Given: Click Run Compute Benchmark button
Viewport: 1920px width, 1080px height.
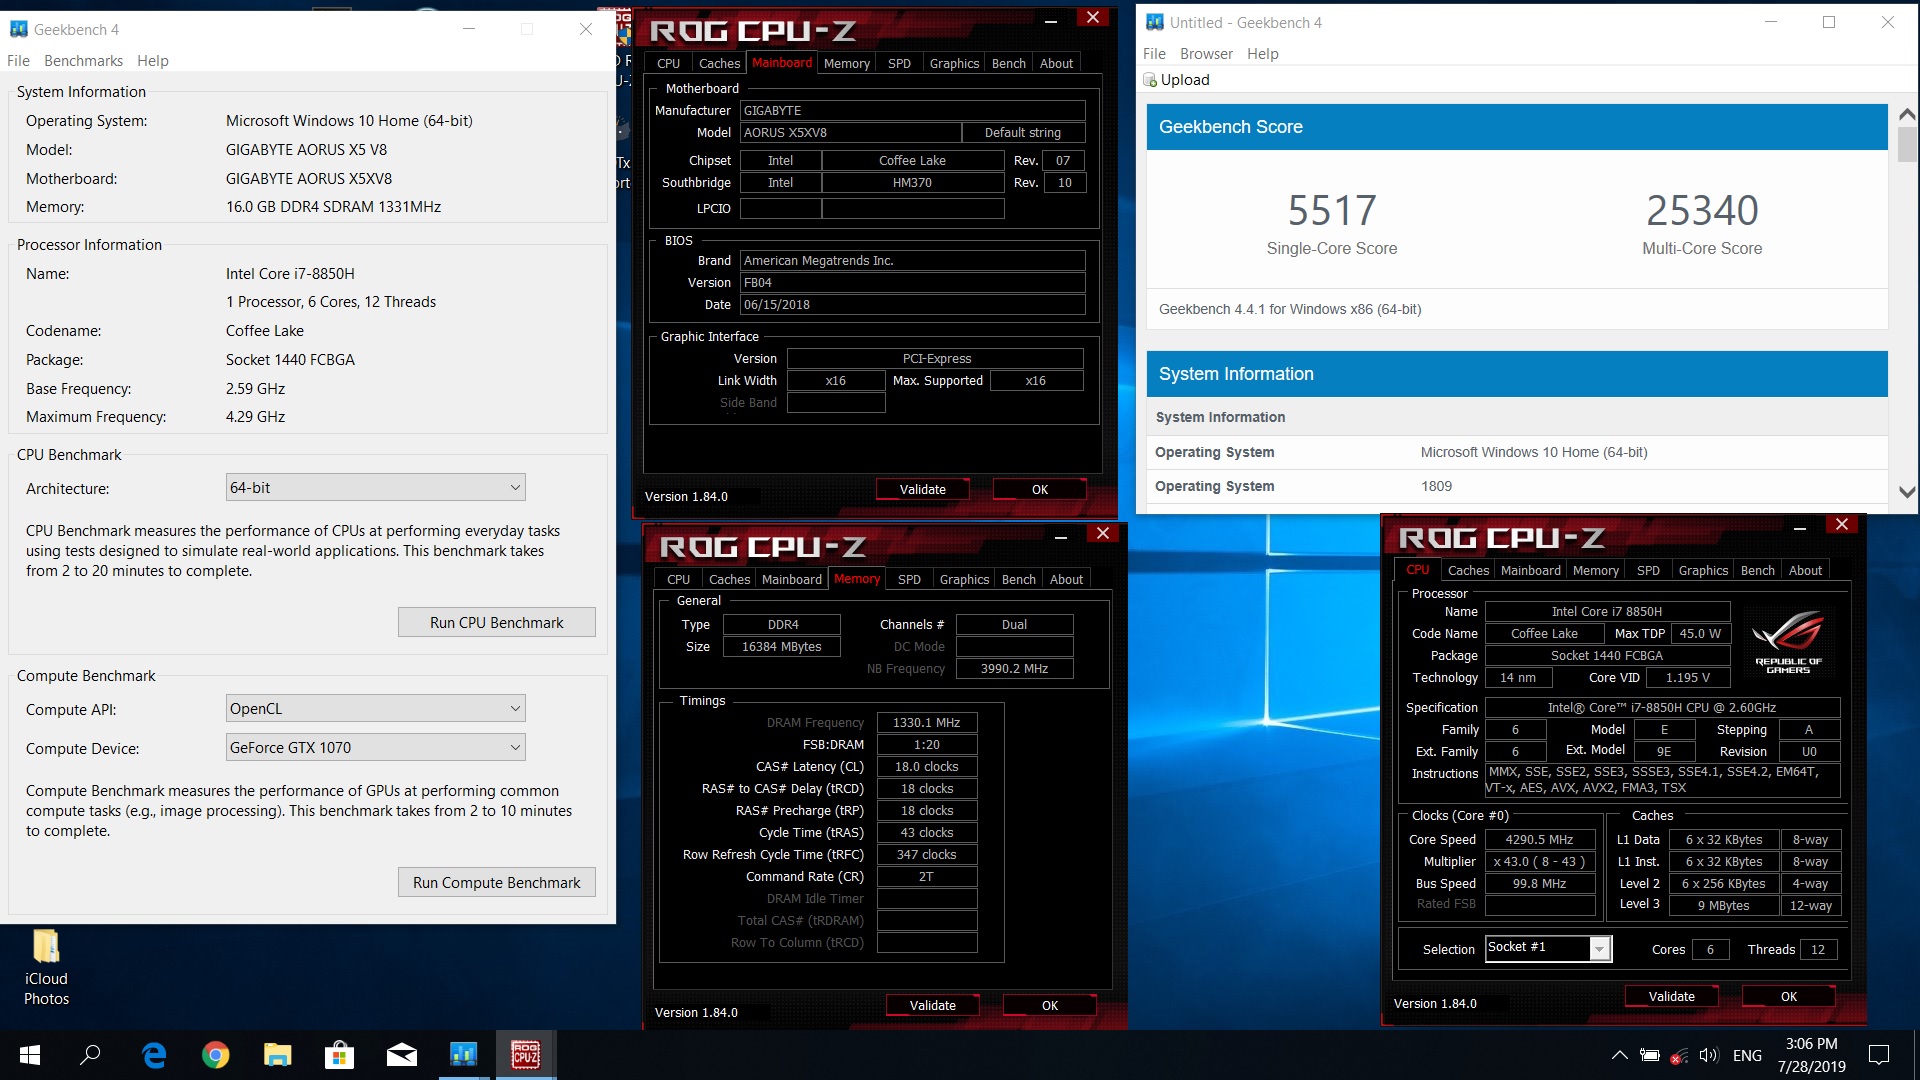Looking at the screenshot, I should [x=496, y=882].
